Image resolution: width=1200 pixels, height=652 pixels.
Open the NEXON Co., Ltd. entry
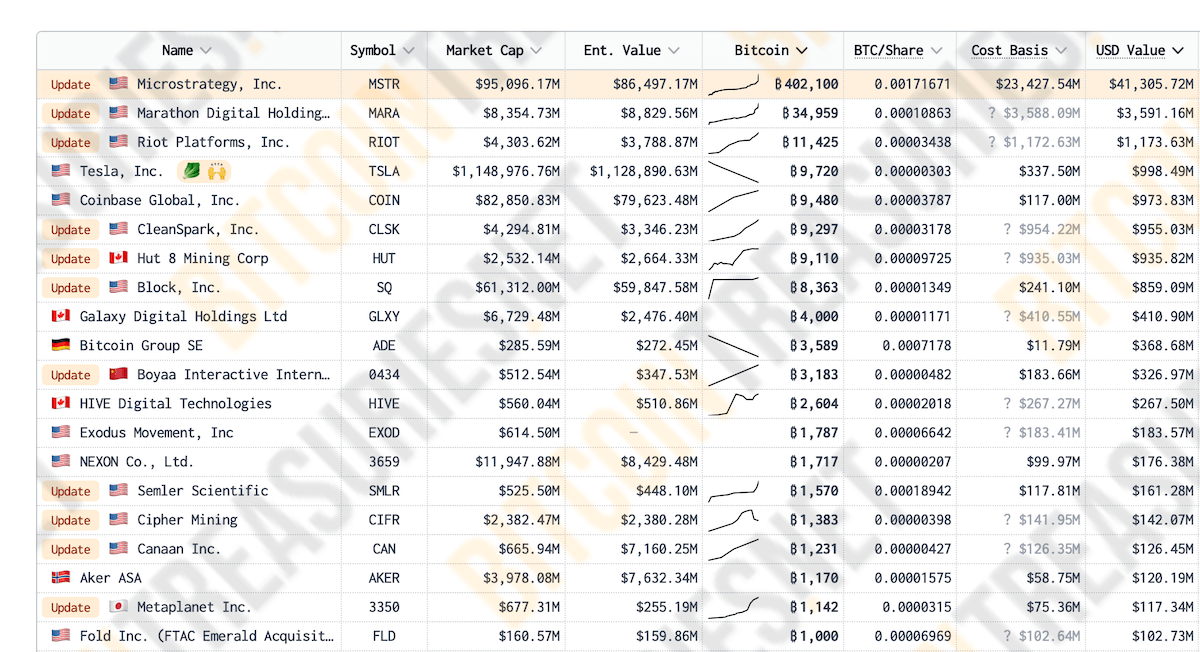pyautogui.click(x=137, y=461)
